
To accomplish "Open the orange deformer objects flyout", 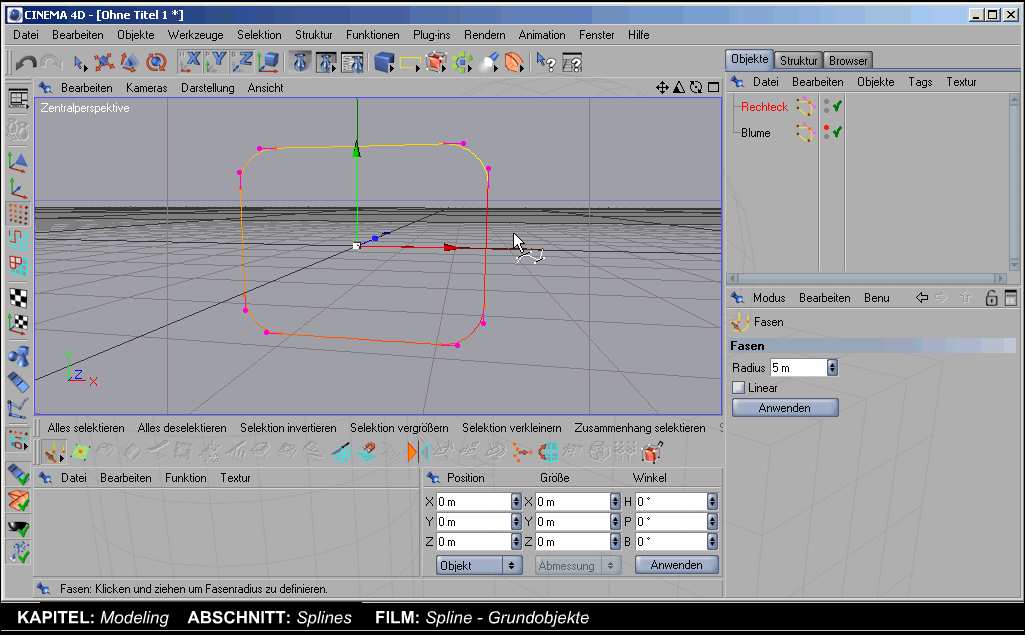I will pos(514,62).
